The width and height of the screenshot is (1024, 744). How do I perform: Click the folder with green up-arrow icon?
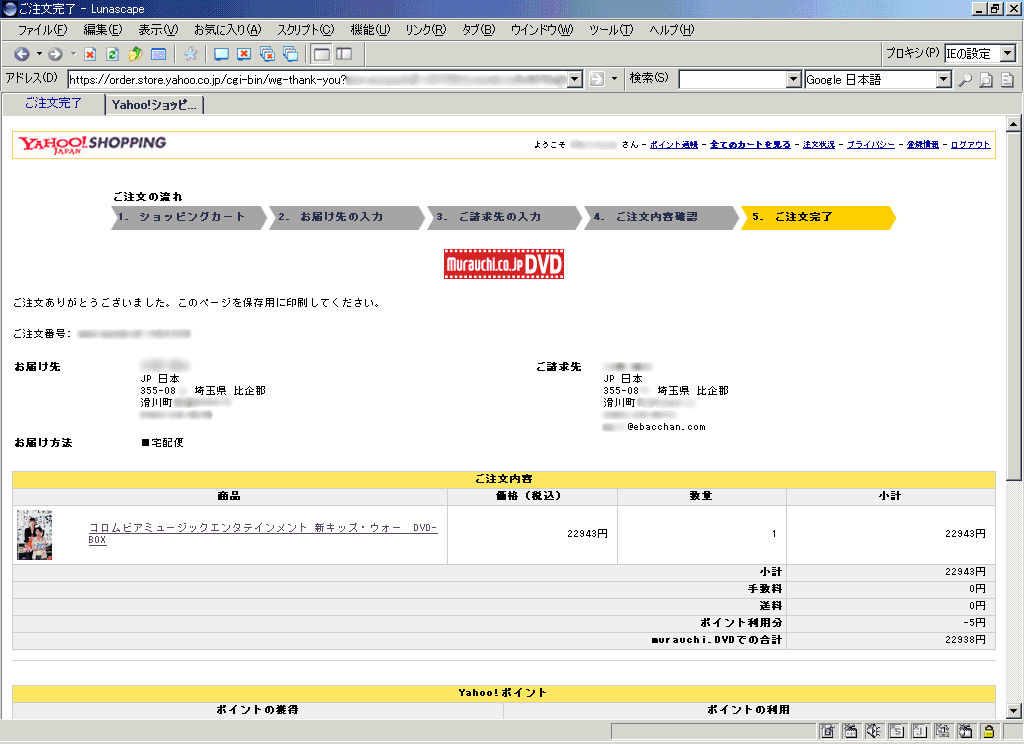point(135,54)
